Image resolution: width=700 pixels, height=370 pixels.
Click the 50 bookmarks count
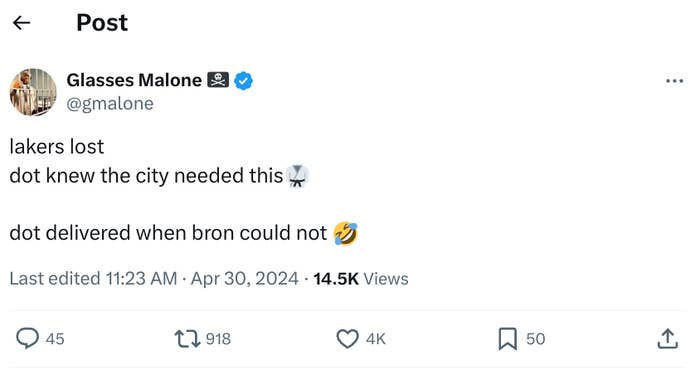[x=535, y=339]
